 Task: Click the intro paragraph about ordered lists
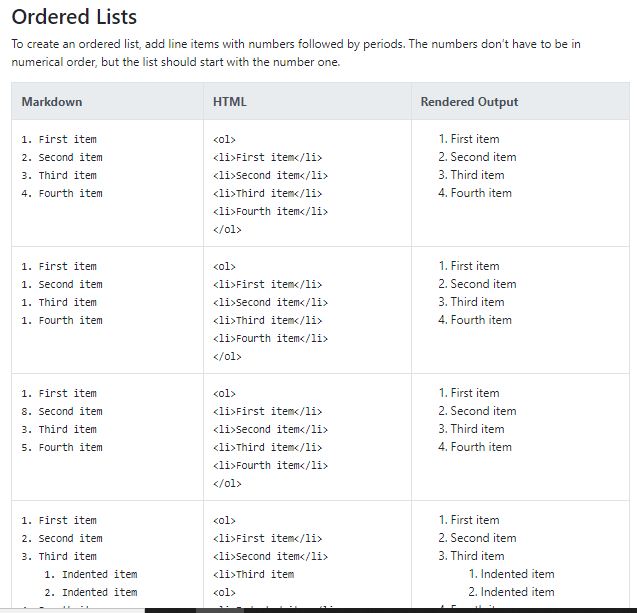(x=295, y=53)
